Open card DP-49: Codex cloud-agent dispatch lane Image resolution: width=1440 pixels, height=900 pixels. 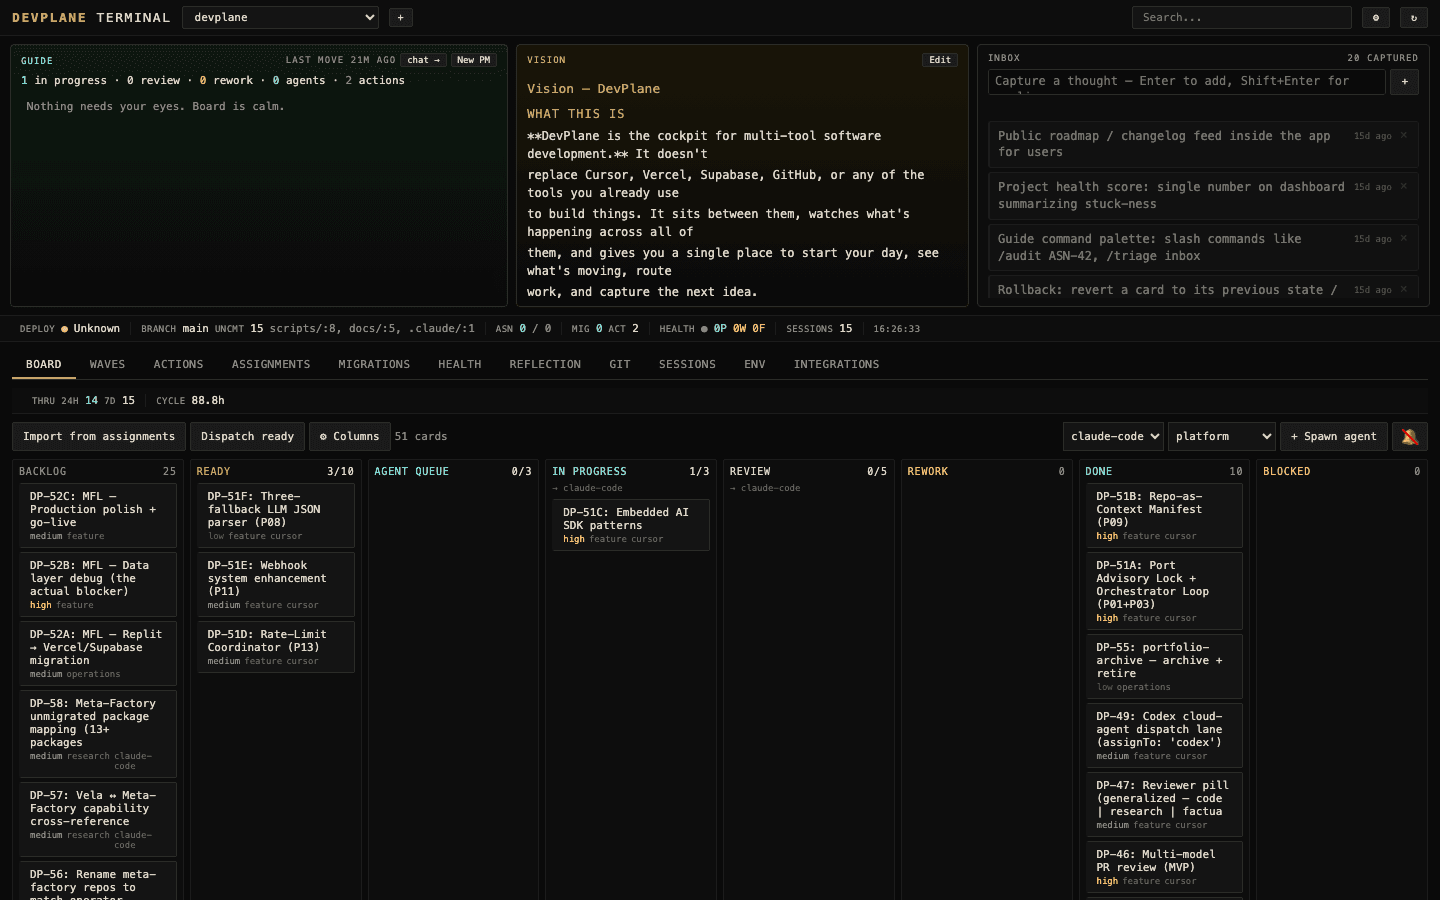(1164, 735)
